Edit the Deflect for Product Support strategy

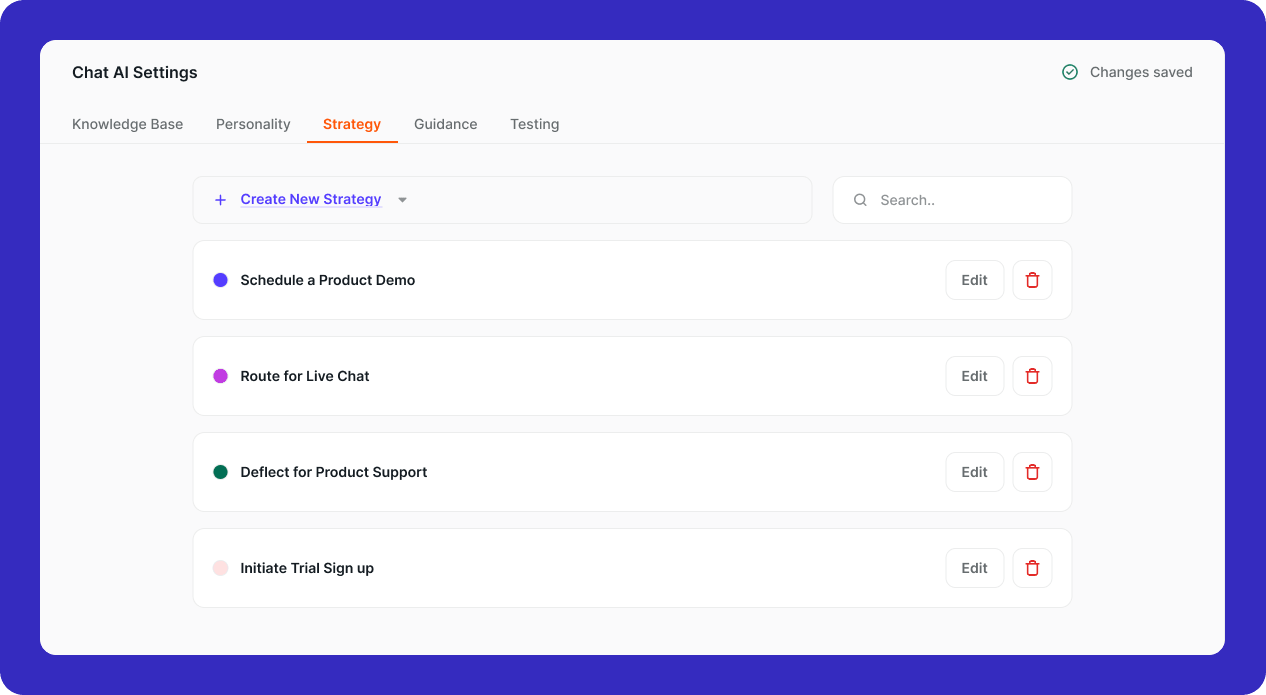(974, 472)
